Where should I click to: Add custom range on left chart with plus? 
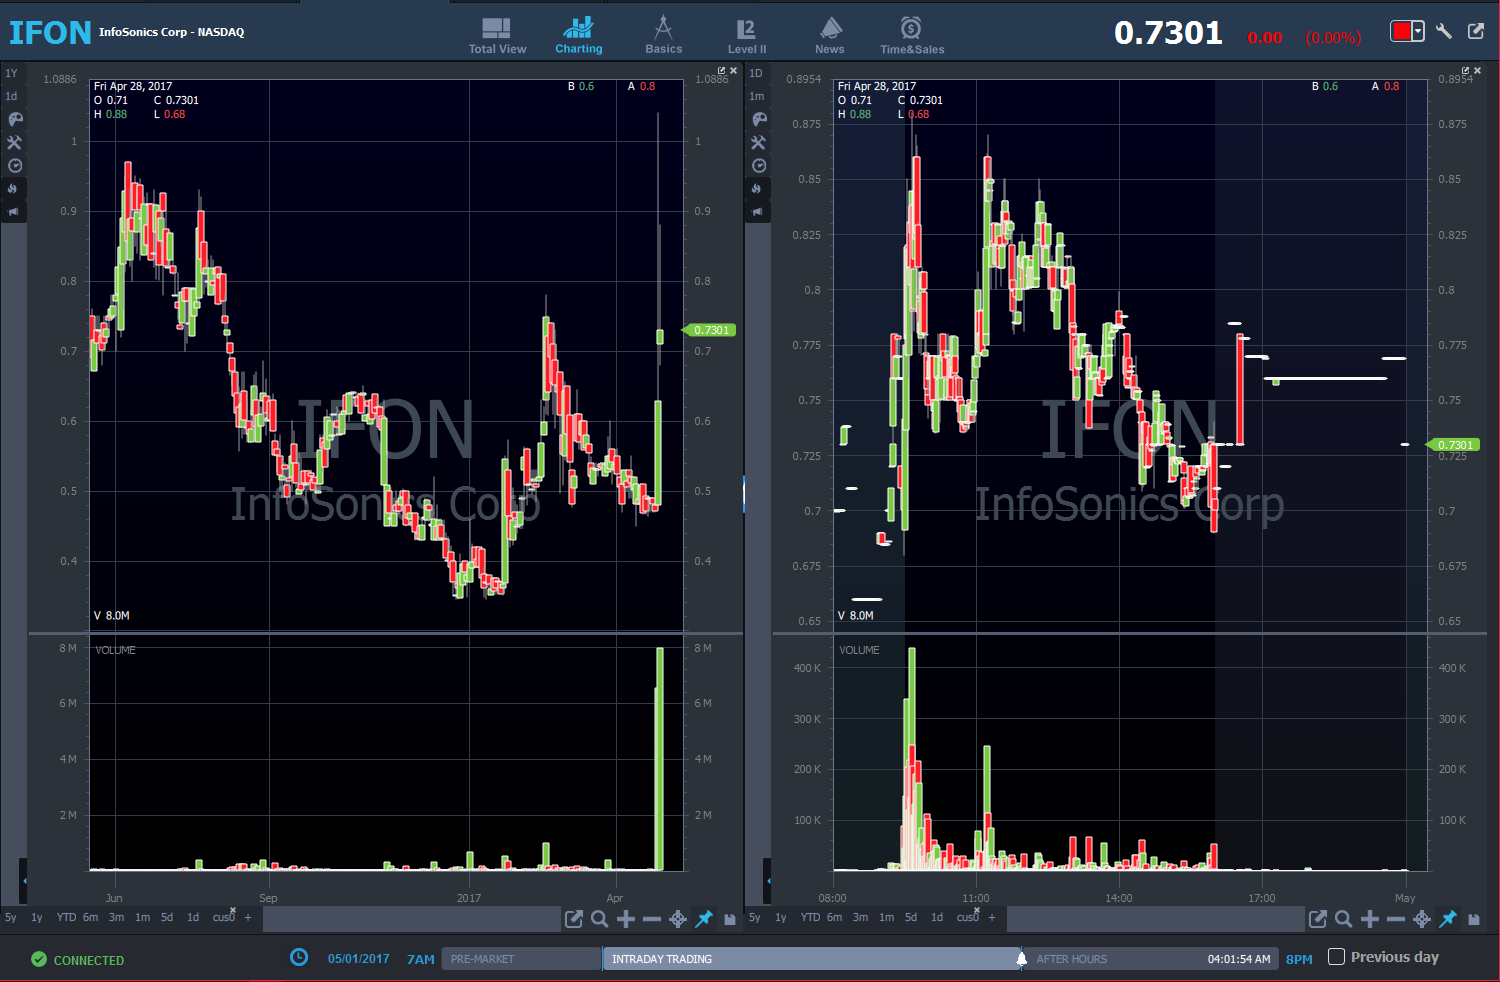pyautogui.click(x=248, y=917)
